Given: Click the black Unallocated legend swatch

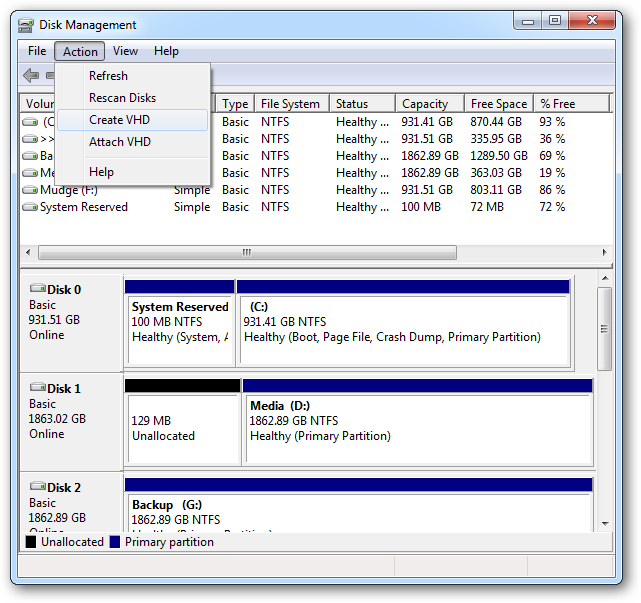Looking at the screenshot, I should (x=31, y=542).
